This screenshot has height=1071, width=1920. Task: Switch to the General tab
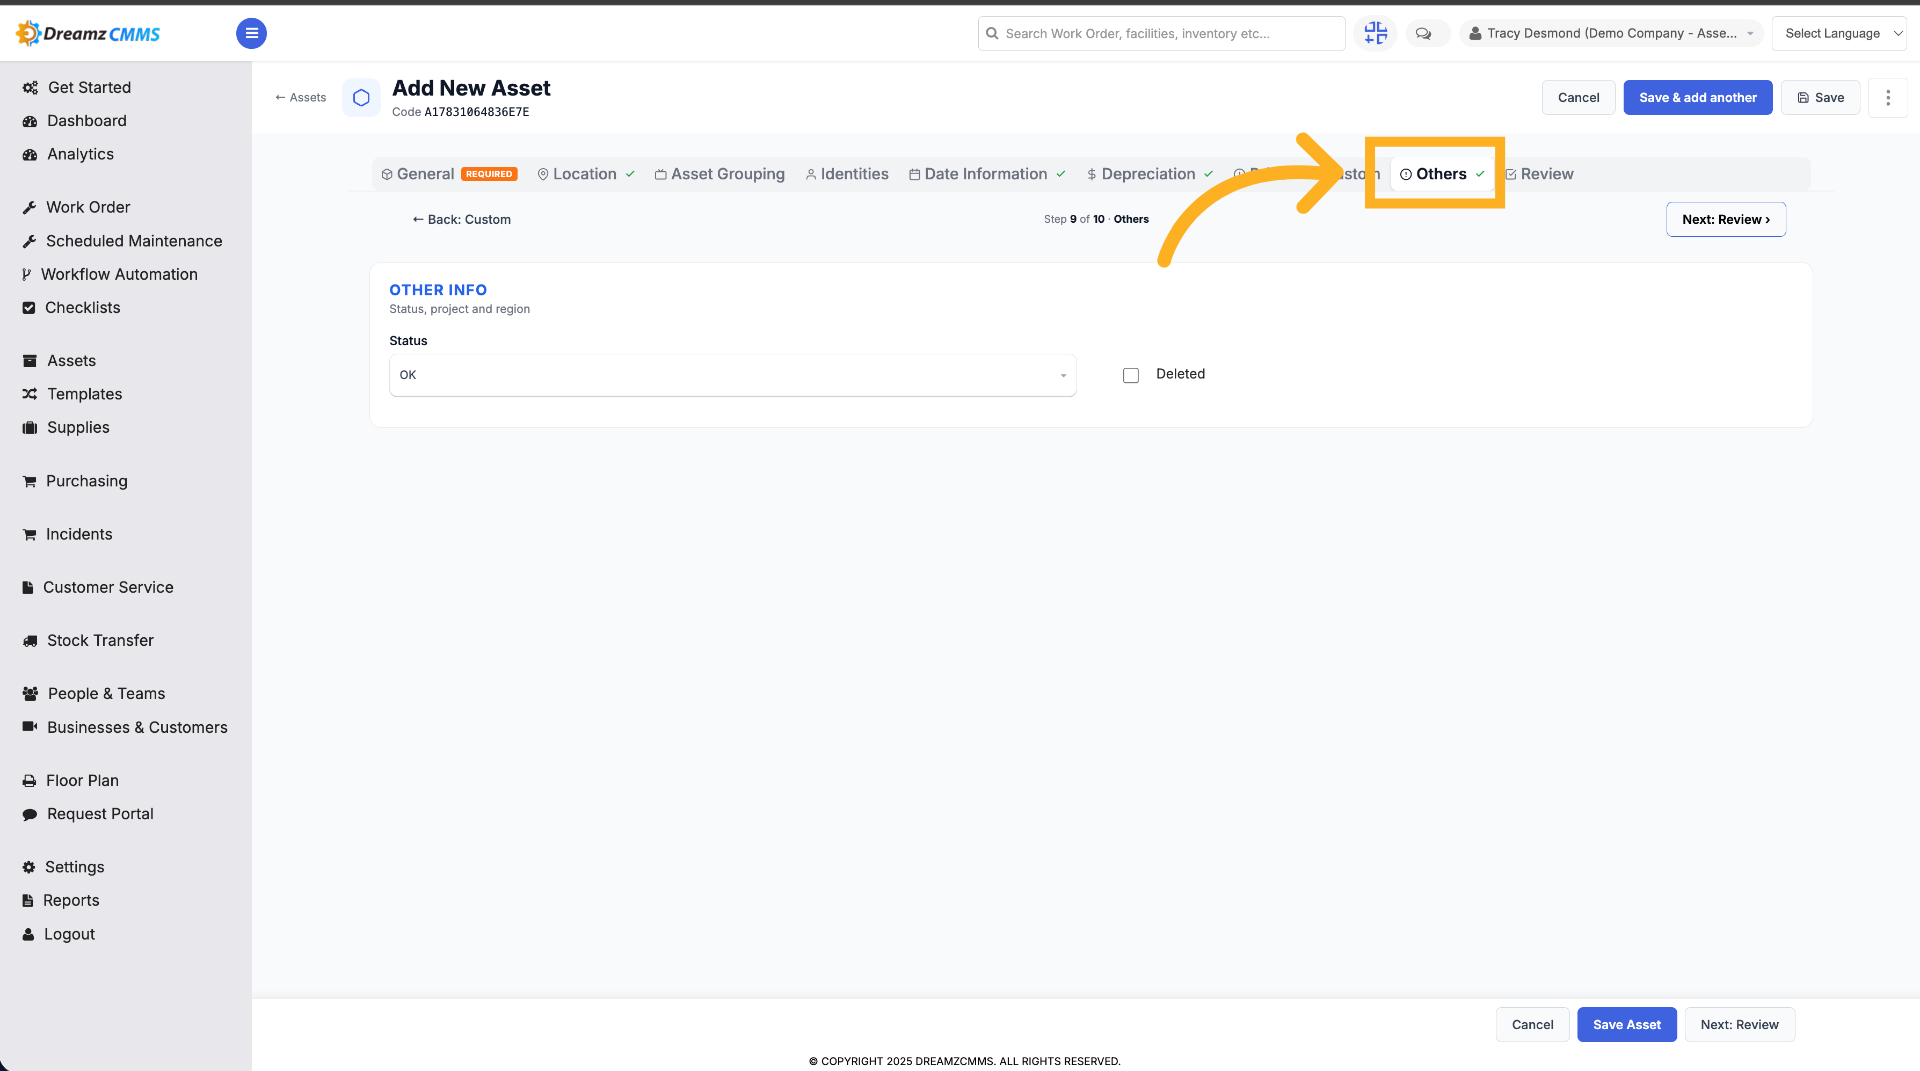449,174
